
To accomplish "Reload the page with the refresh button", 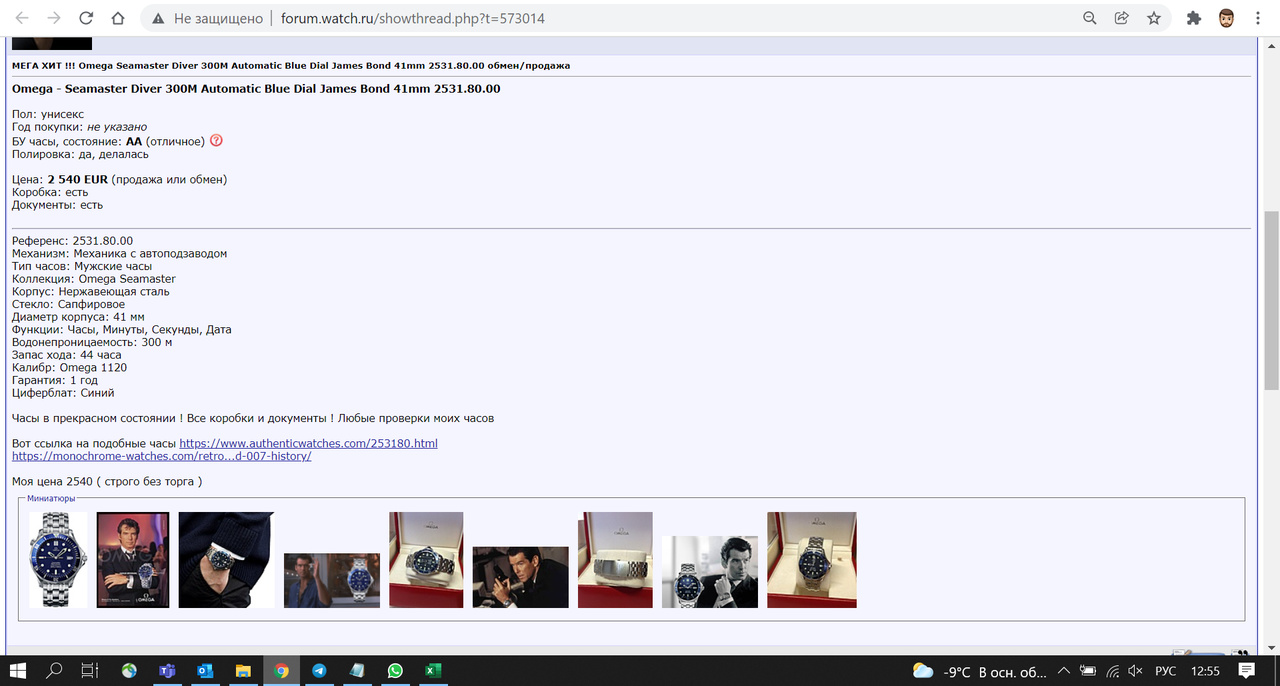I will [86, 18].
